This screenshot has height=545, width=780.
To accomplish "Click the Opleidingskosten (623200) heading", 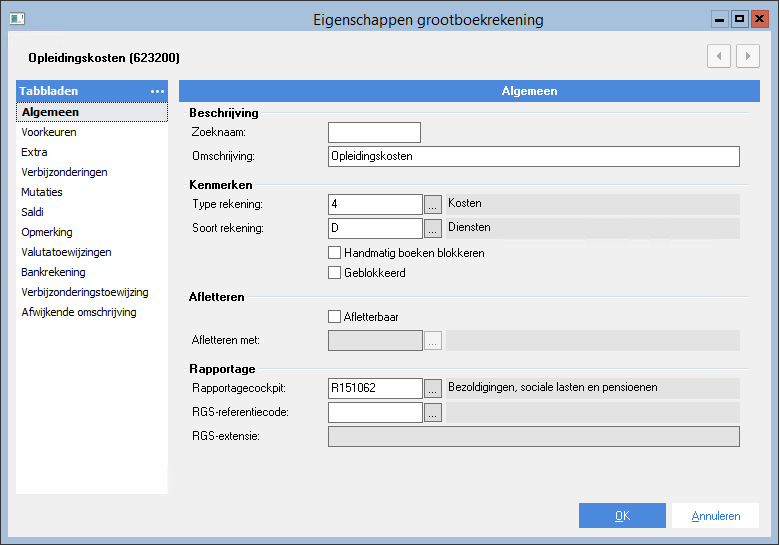I will point(104,58).
